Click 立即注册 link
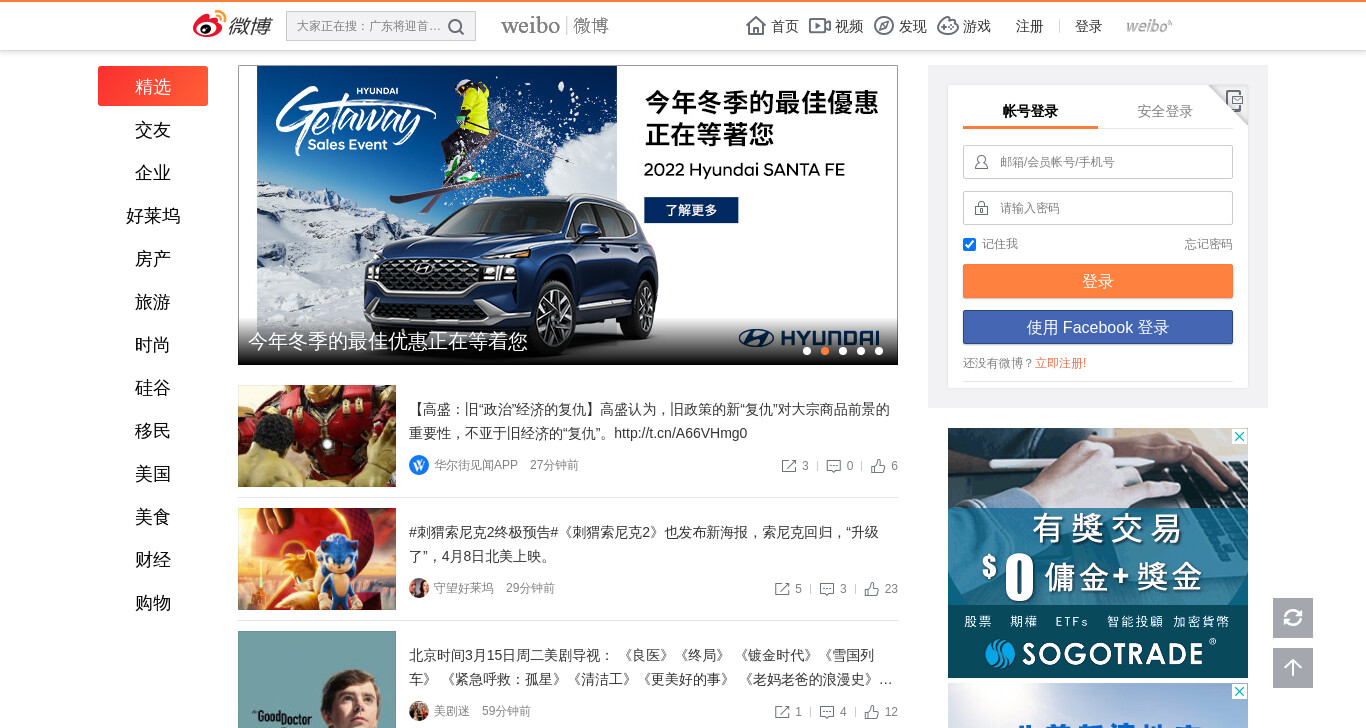The image size is (1366, 728). coord(1060,363)
